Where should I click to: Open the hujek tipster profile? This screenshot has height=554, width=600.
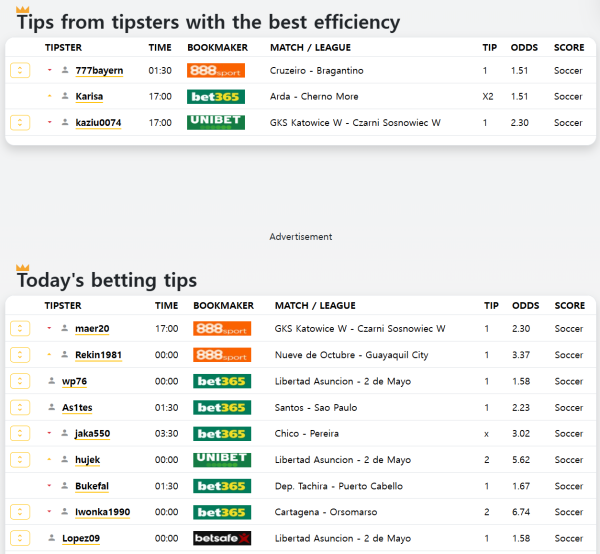[x=87, y=460]
